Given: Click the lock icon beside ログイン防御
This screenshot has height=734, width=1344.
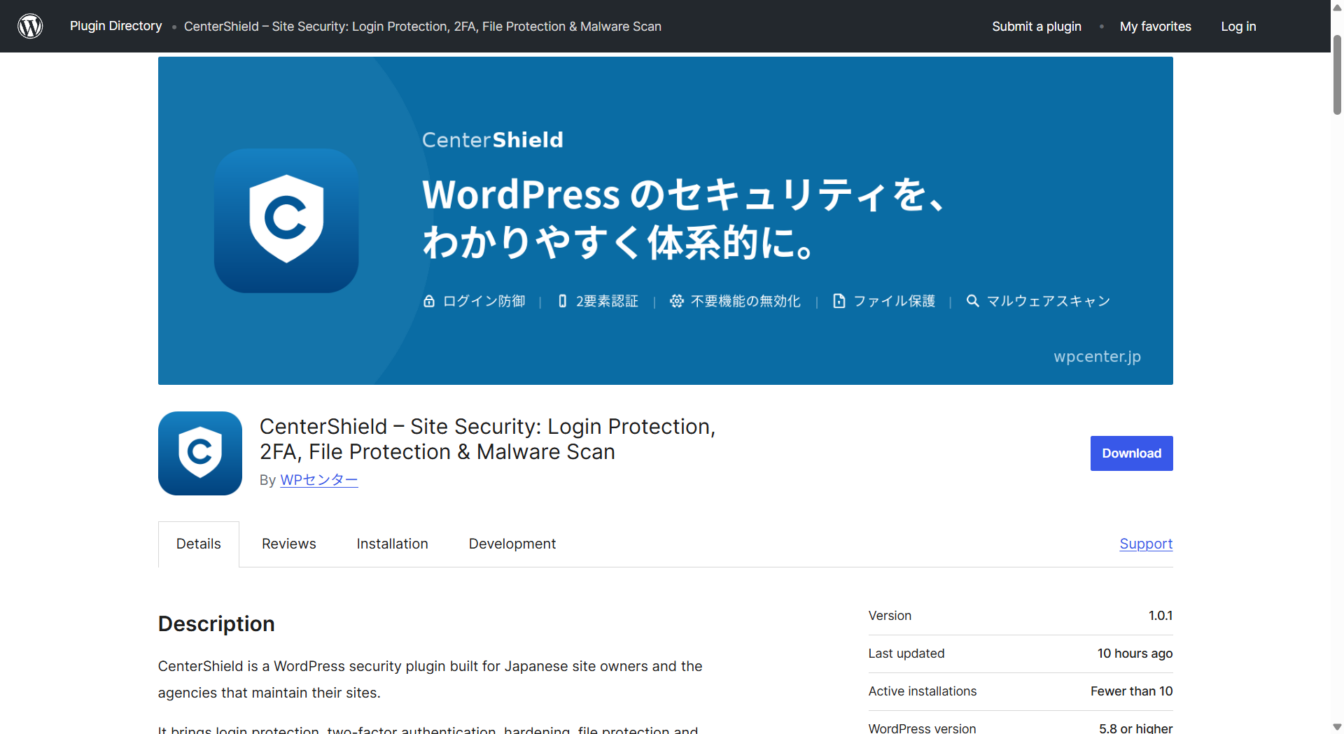Looking at the screenshot, I should [429, 301].
